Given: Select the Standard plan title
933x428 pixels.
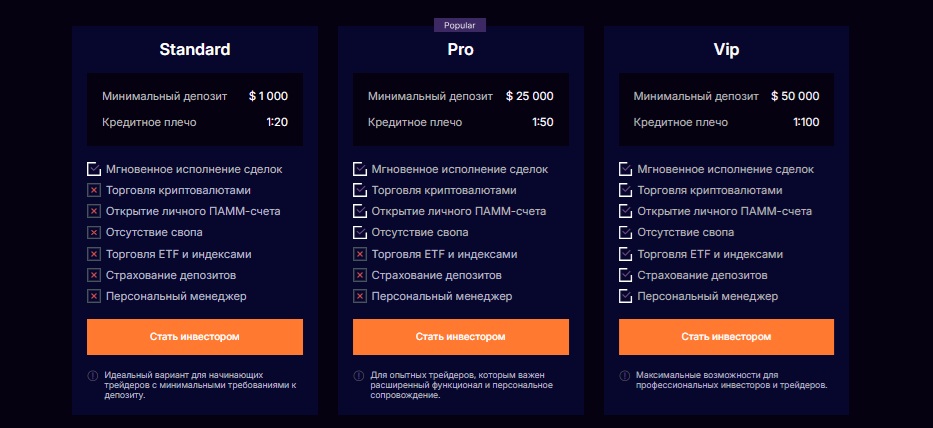Looking at the screenshot, I should [195, 49].
